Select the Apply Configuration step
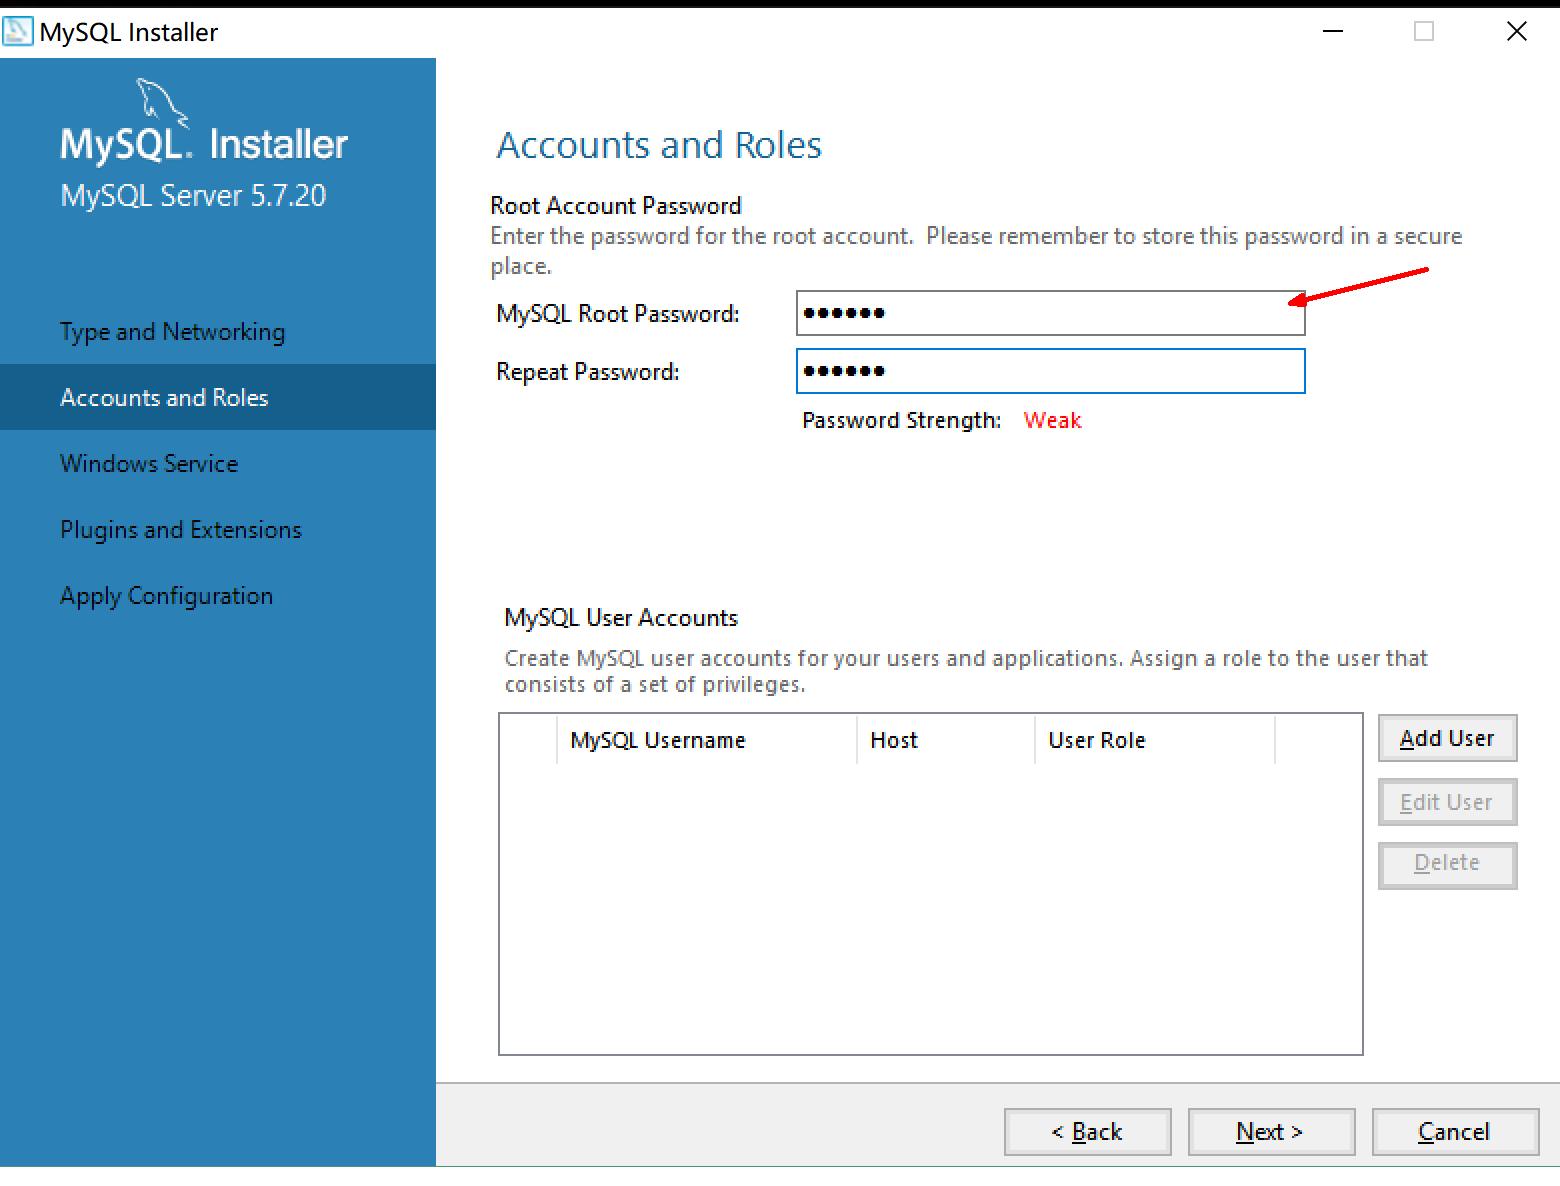 point(166,596)
